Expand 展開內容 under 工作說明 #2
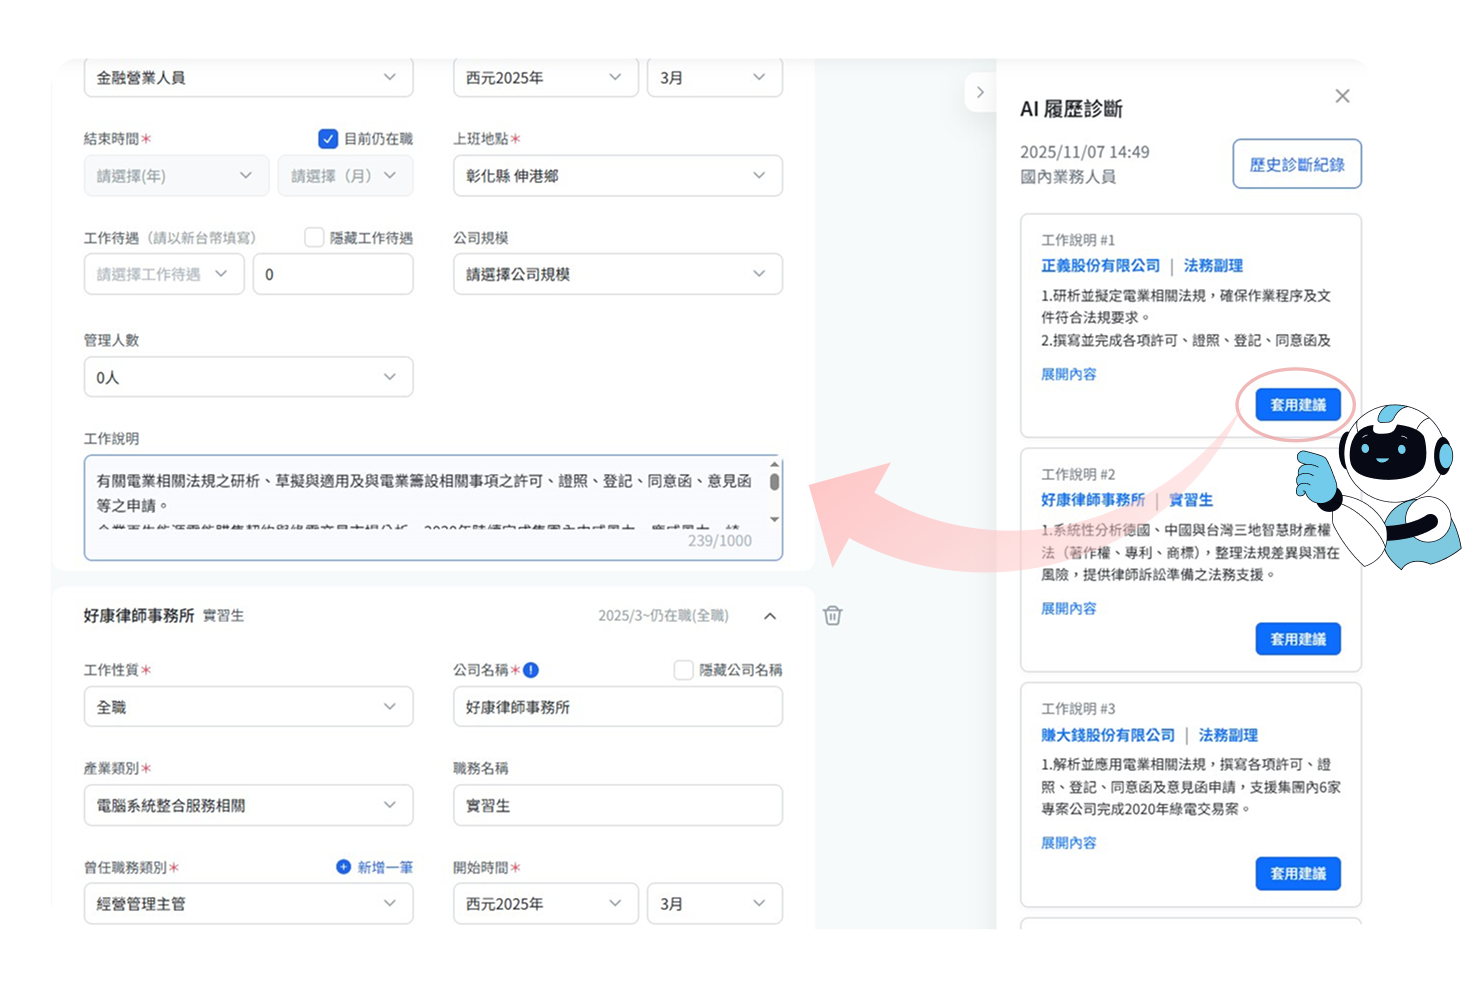Viewport: 1462px width, 987px height. 1068,608
